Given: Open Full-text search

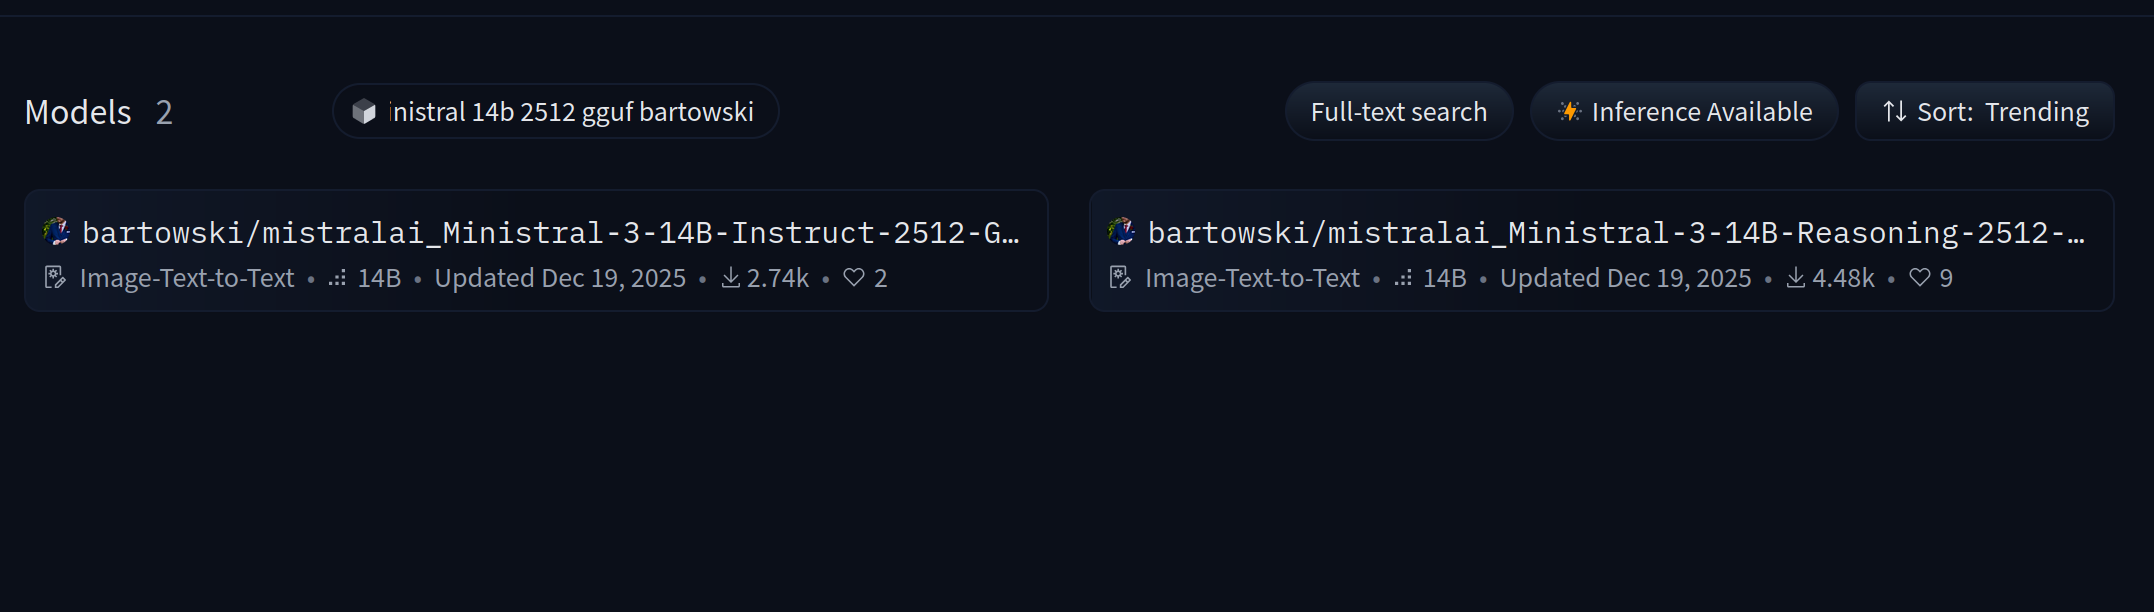Looking at the screenshot, I should [1399, 112].
